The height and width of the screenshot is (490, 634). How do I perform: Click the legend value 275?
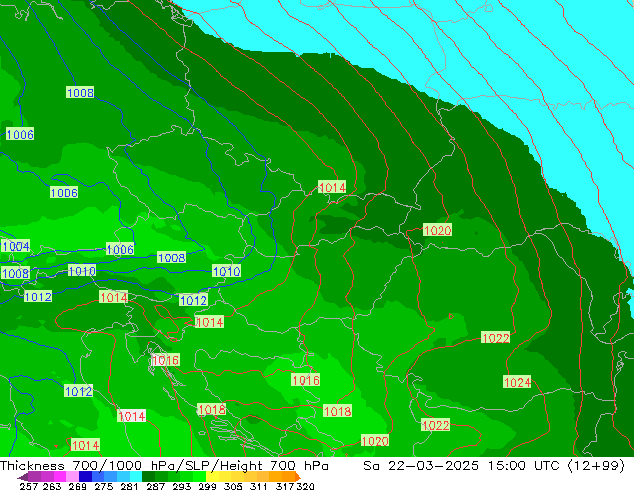104,486
